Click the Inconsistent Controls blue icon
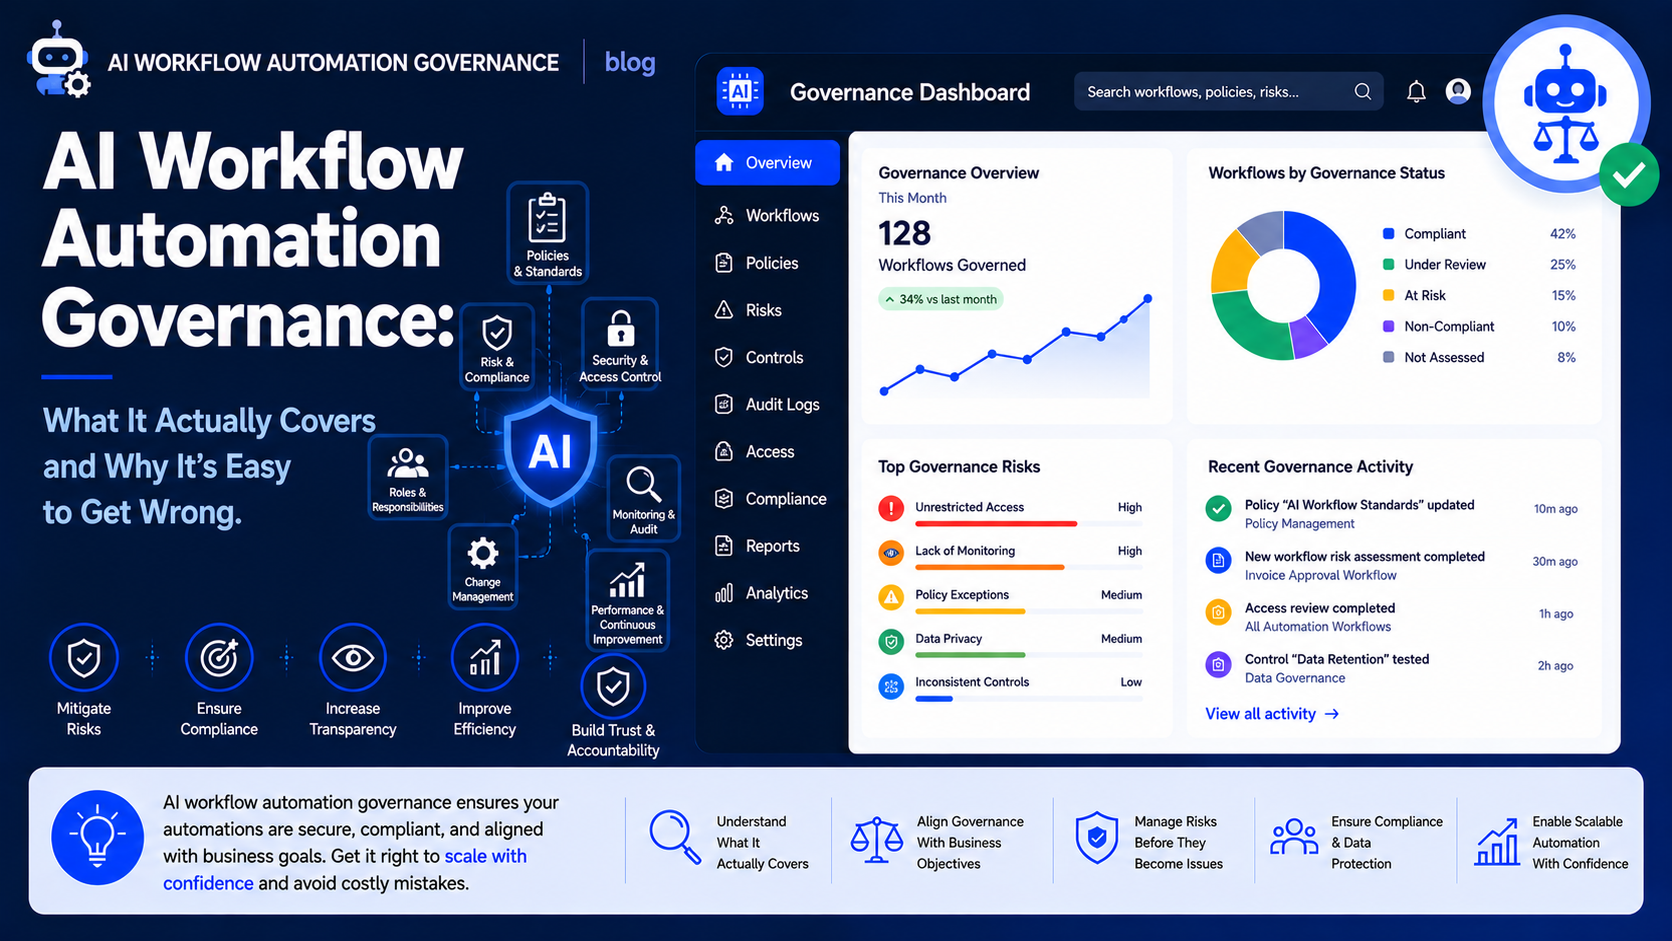Image resolution: width=1672 pixels, height=941 pixels. [x=890, y=686]
